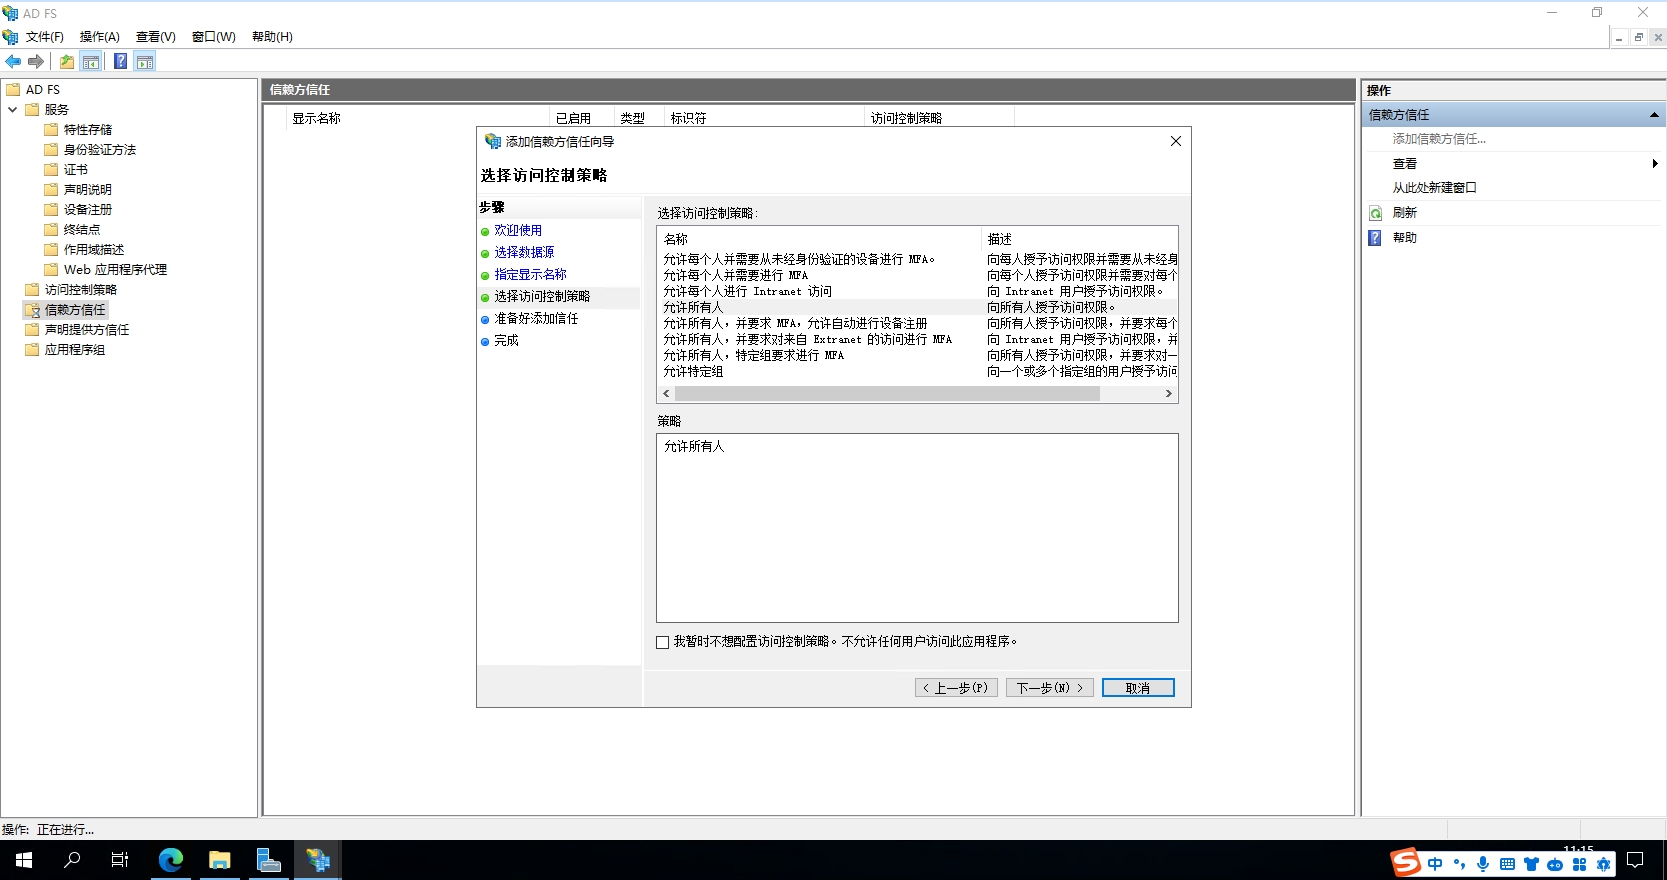The height and width of the screenshot is (880, 1667).
Task: Open Server Manager from the taskbar
Action: 268,860
